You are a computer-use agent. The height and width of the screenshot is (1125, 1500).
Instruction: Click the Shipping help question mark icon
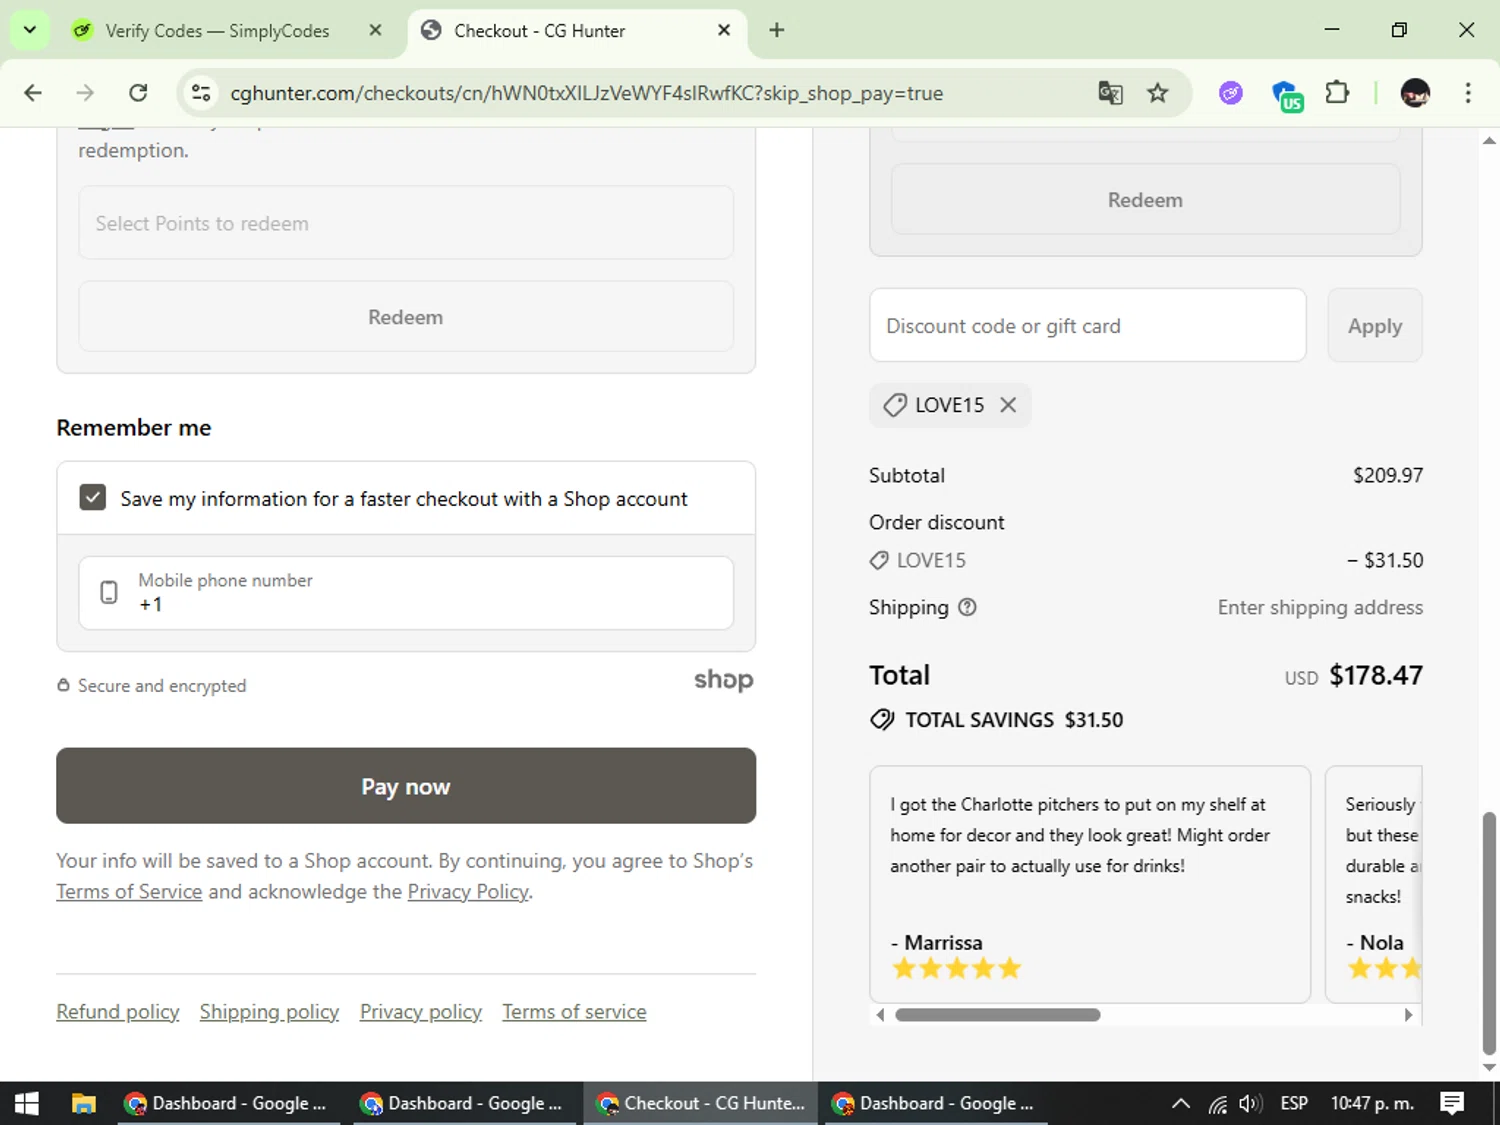click(x=967, y=607)
